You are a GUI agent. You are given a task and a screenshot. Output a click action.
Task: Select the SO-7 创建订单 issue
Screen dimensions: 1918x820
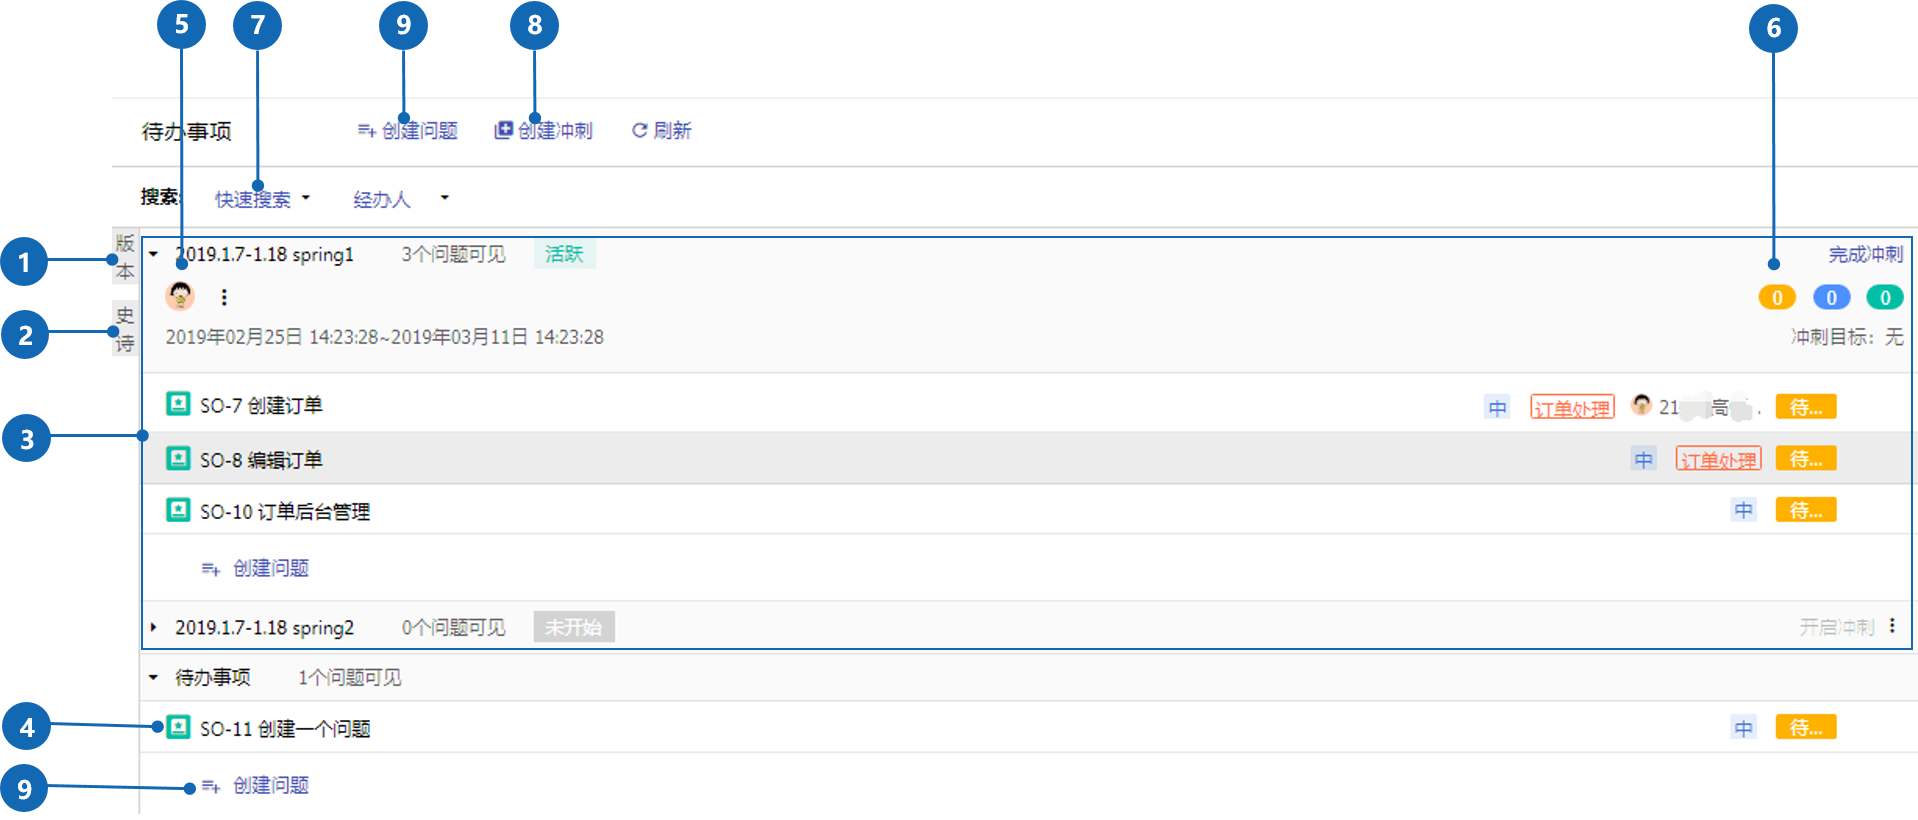[1026, 406]
